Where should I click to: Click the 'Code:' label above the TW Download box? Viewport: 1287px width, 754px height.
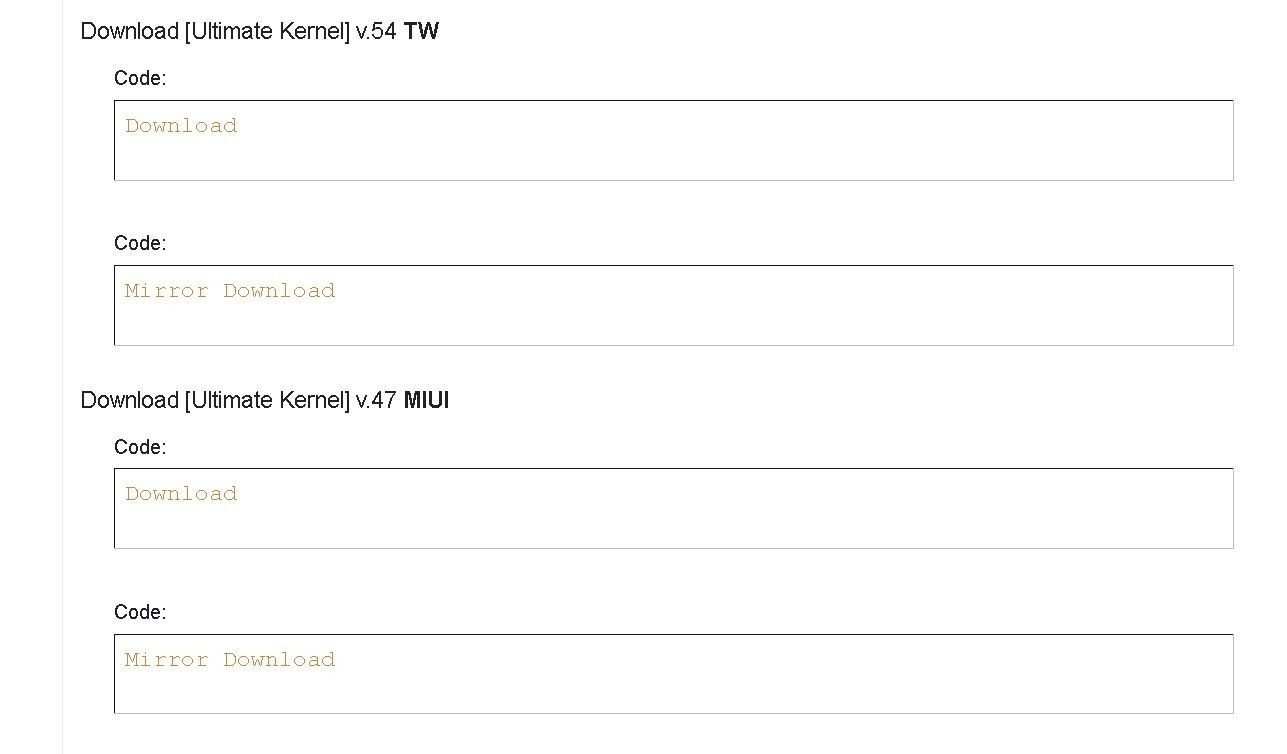coord(140,78)
